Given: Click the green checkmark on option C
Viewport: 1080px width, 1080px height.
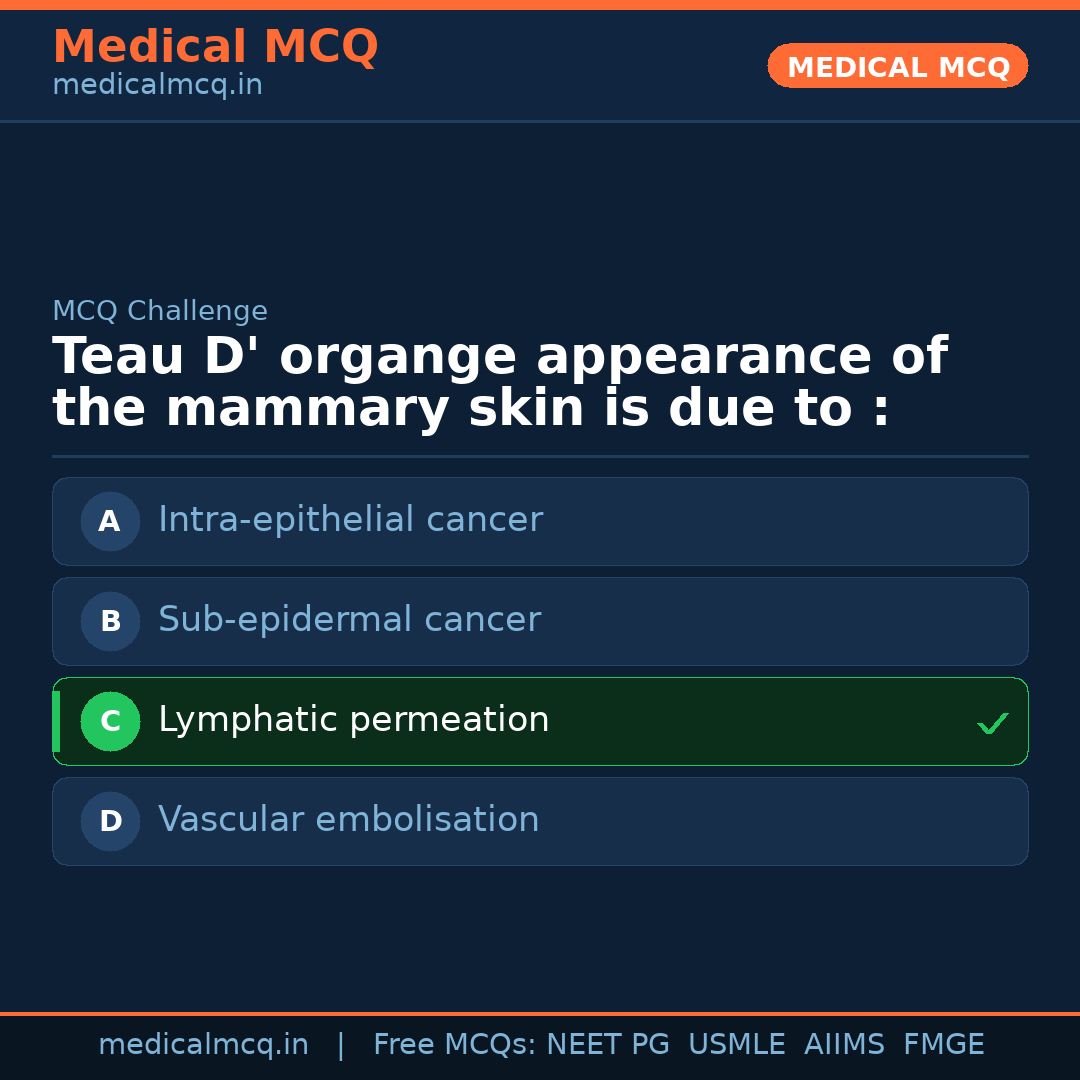Looking at the screenshot, I should tap(993, 722).
